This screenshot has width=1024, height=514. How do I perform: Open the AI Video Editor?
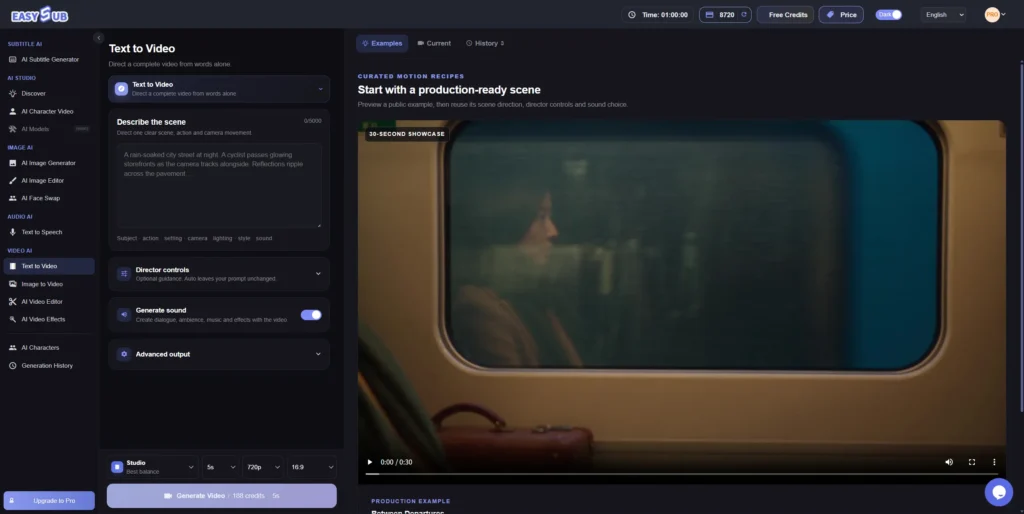pos(49,302)
